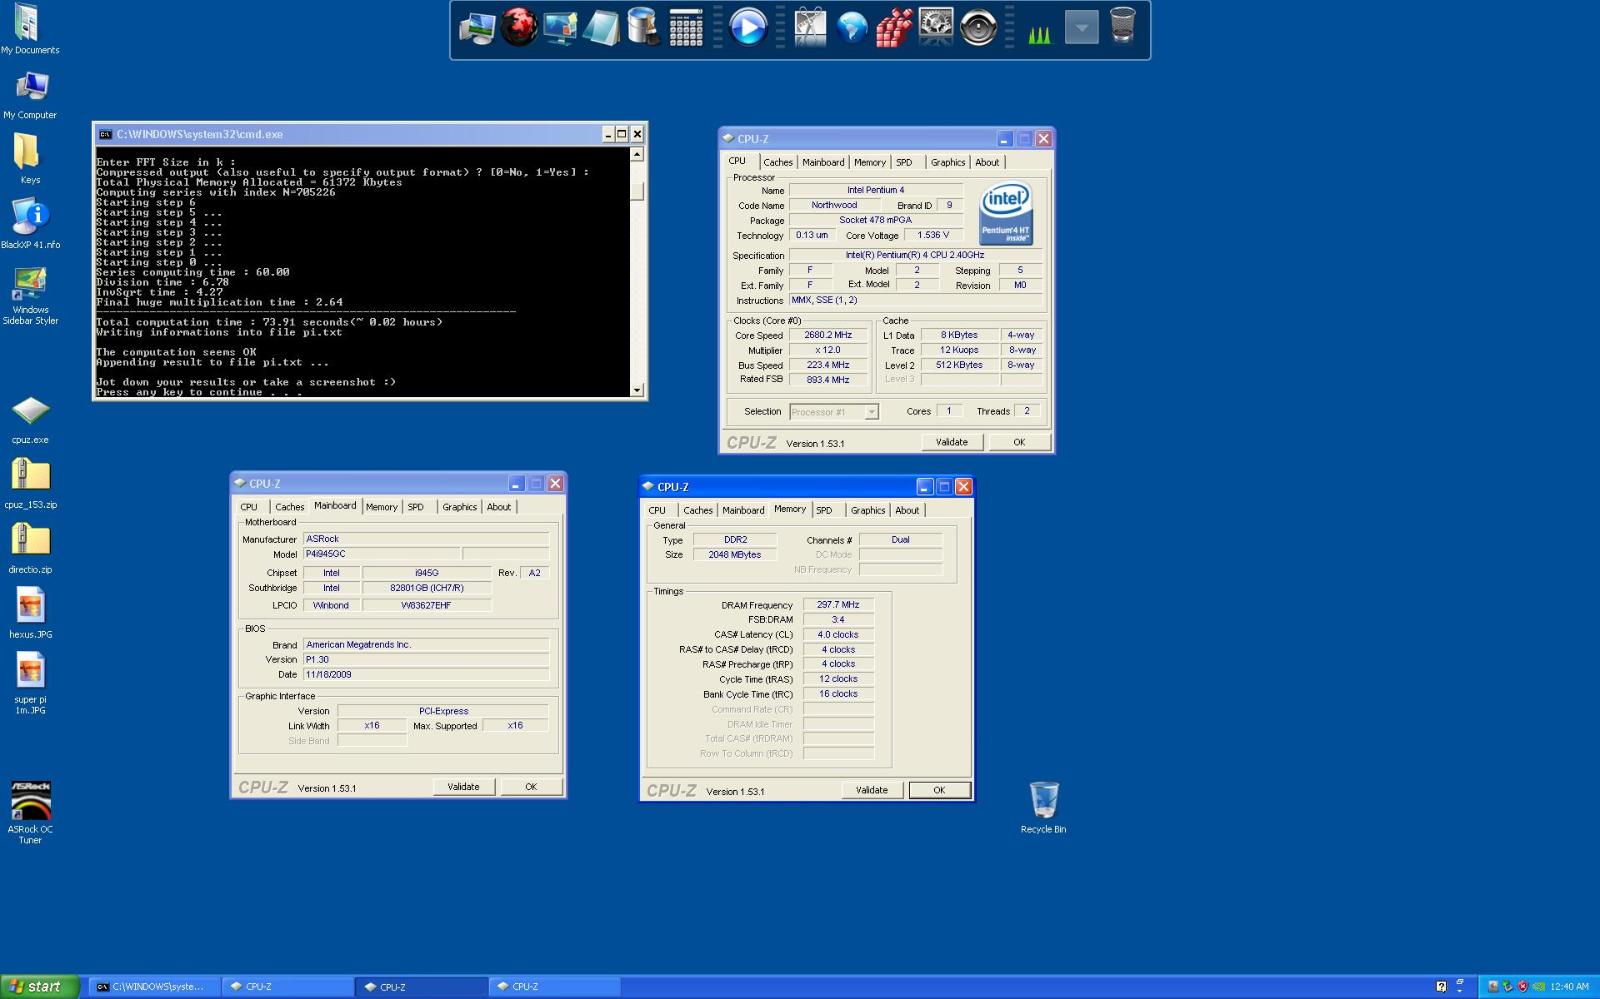Click the 12:40 AM system clock

coord(1569,986)
